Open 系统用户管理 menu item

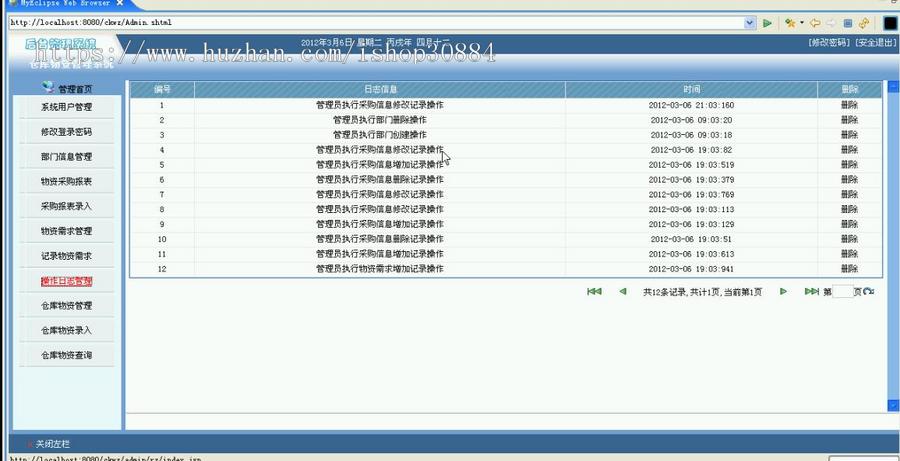click(x=67, y=107)
